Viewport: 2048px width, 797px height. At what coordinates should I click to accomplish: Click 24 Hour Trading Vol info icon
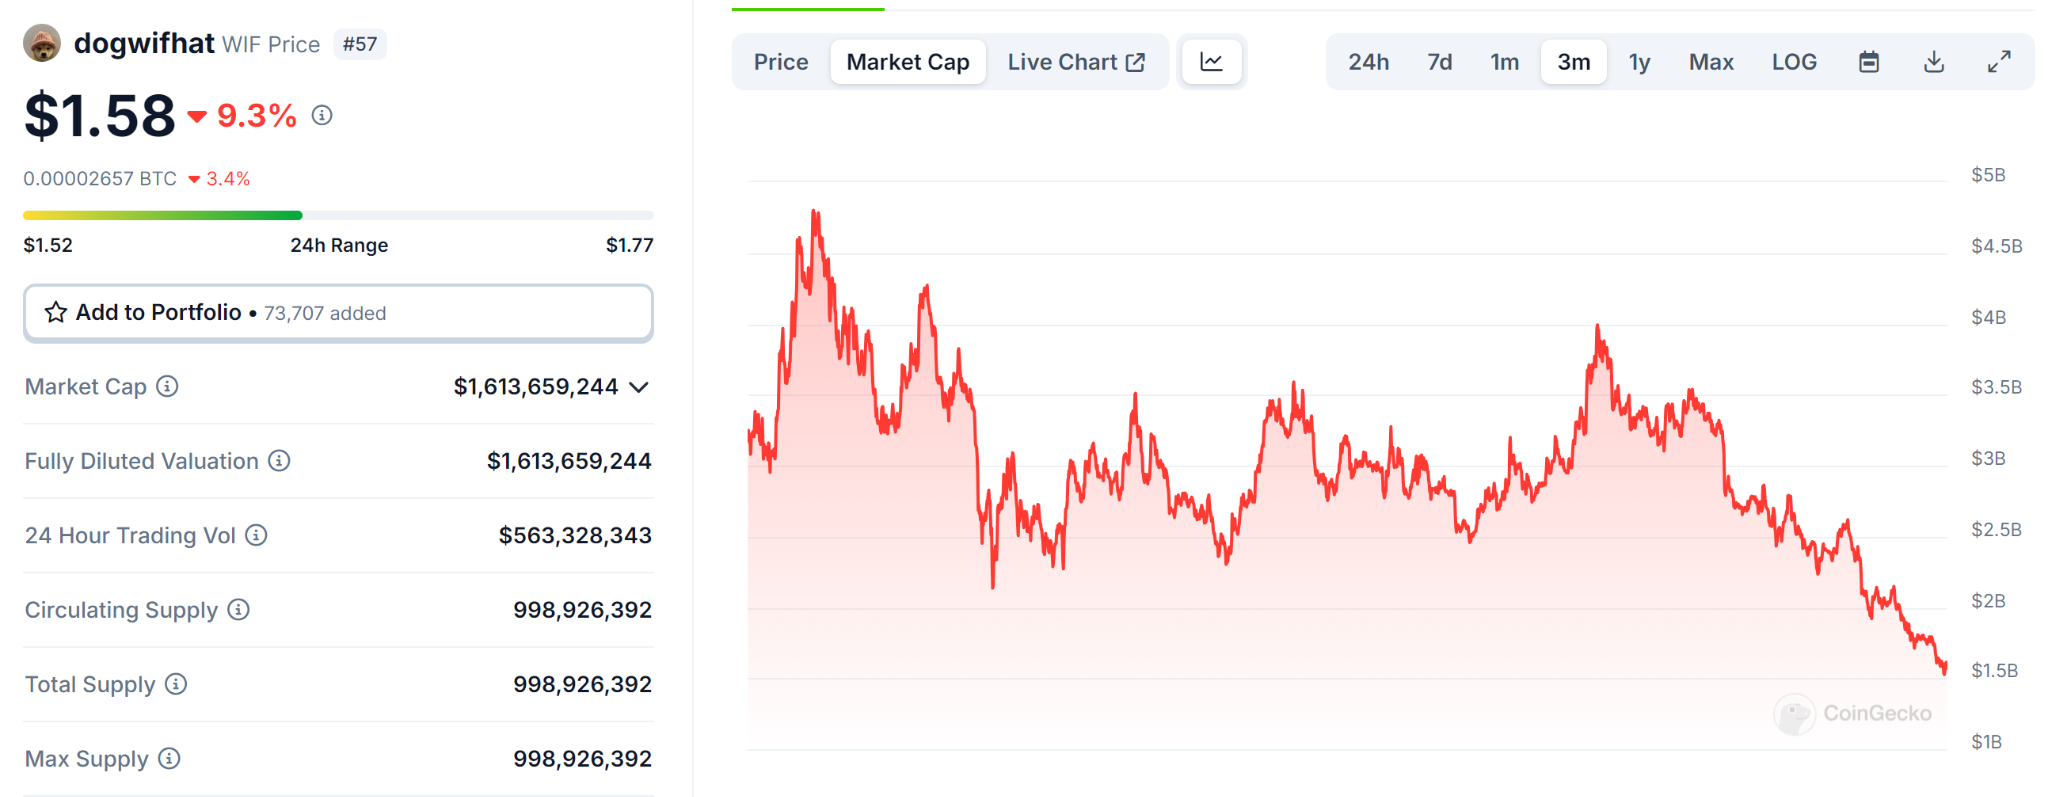(x=257, y=535)
